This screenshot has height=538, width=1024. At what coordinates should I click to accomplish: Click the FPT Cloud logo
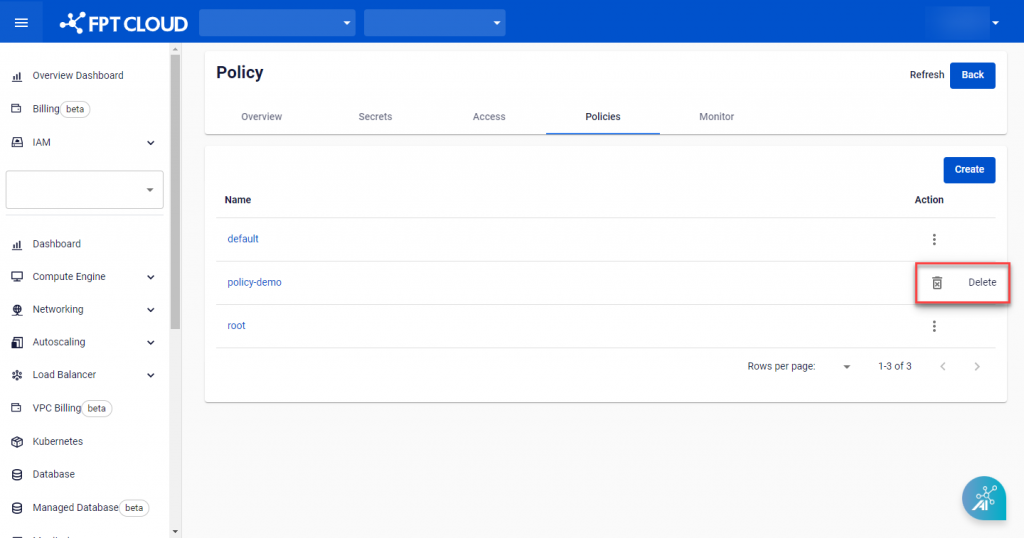click(123, 22)
